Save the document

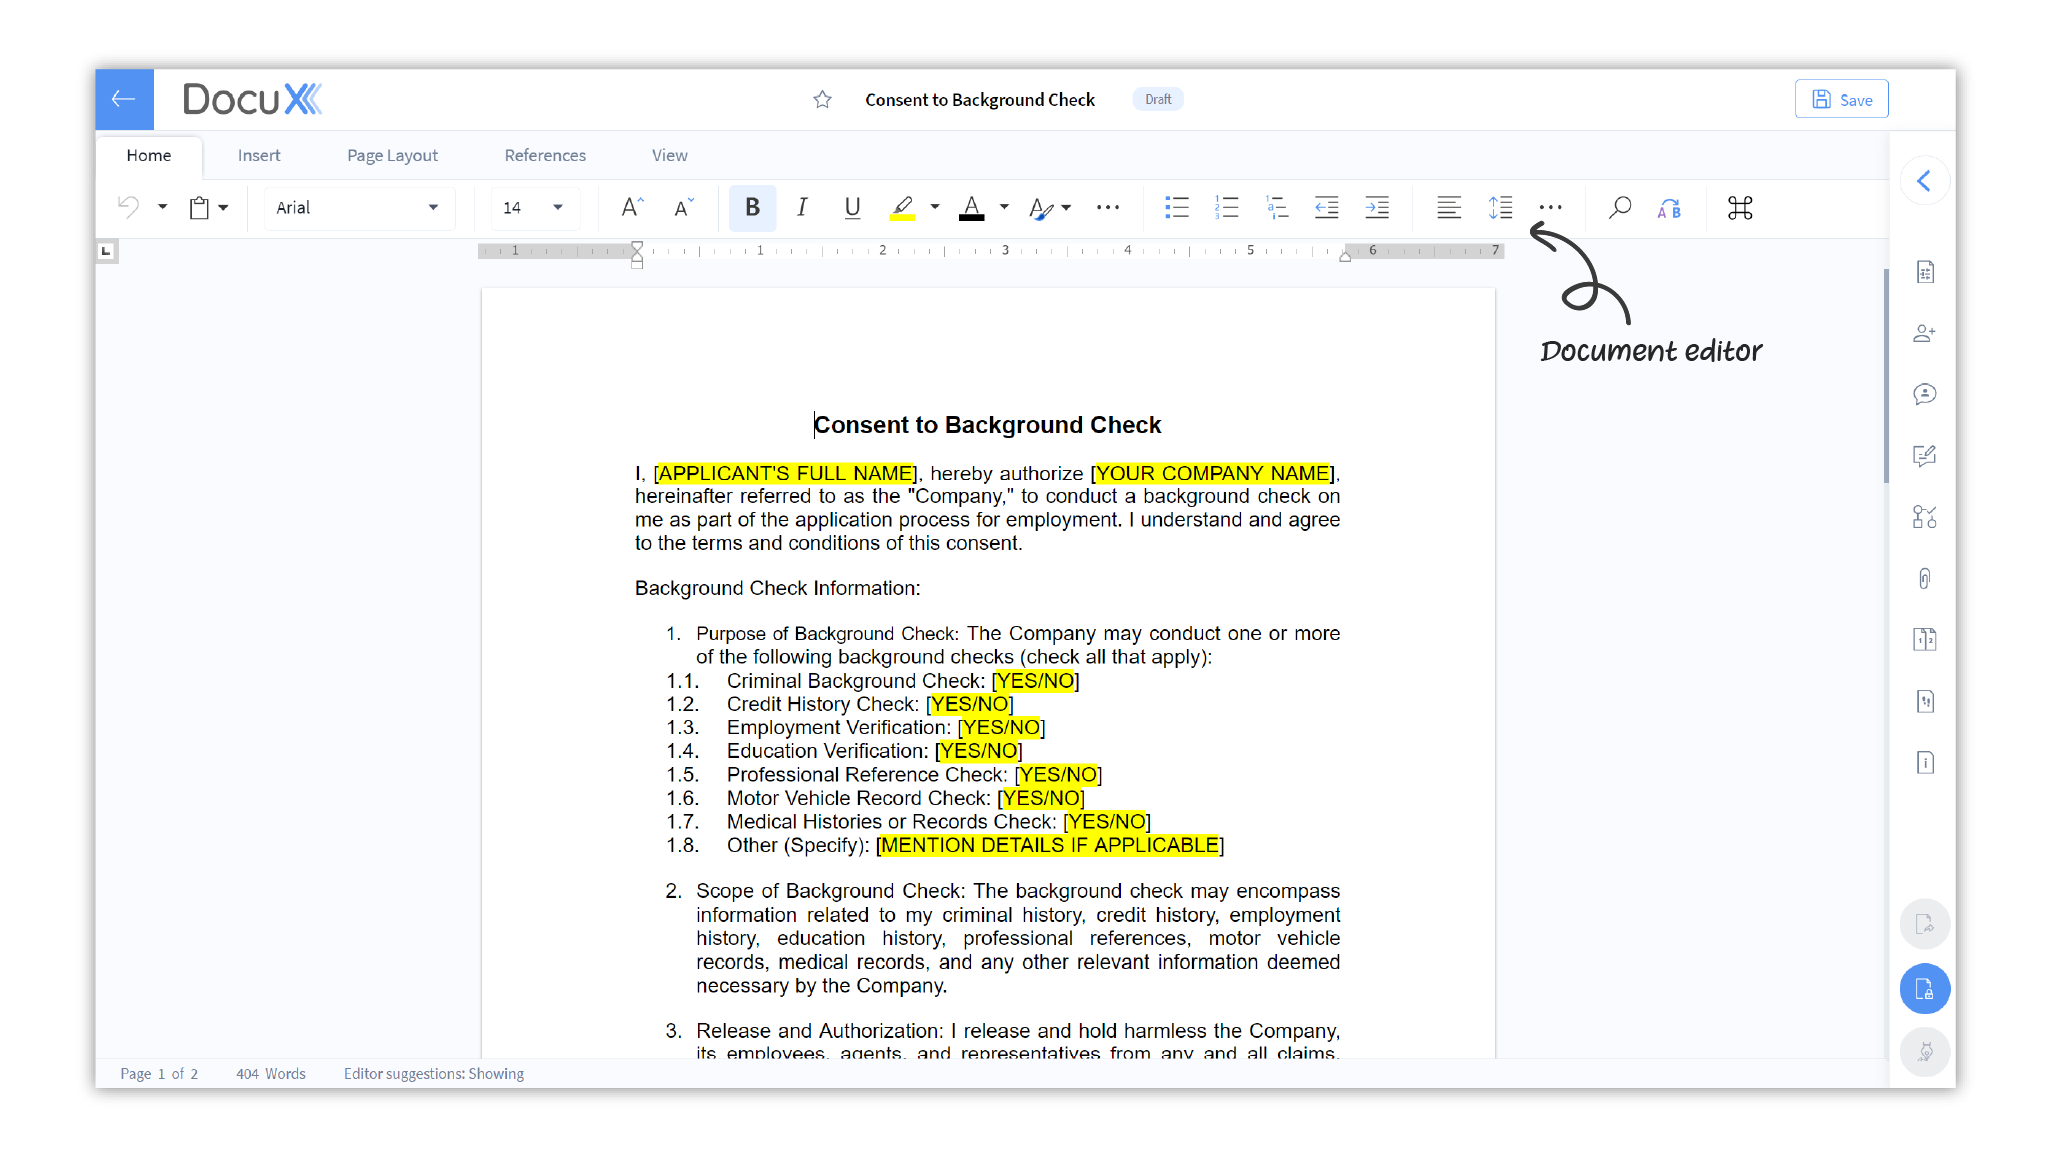[x=1842, y=99]
